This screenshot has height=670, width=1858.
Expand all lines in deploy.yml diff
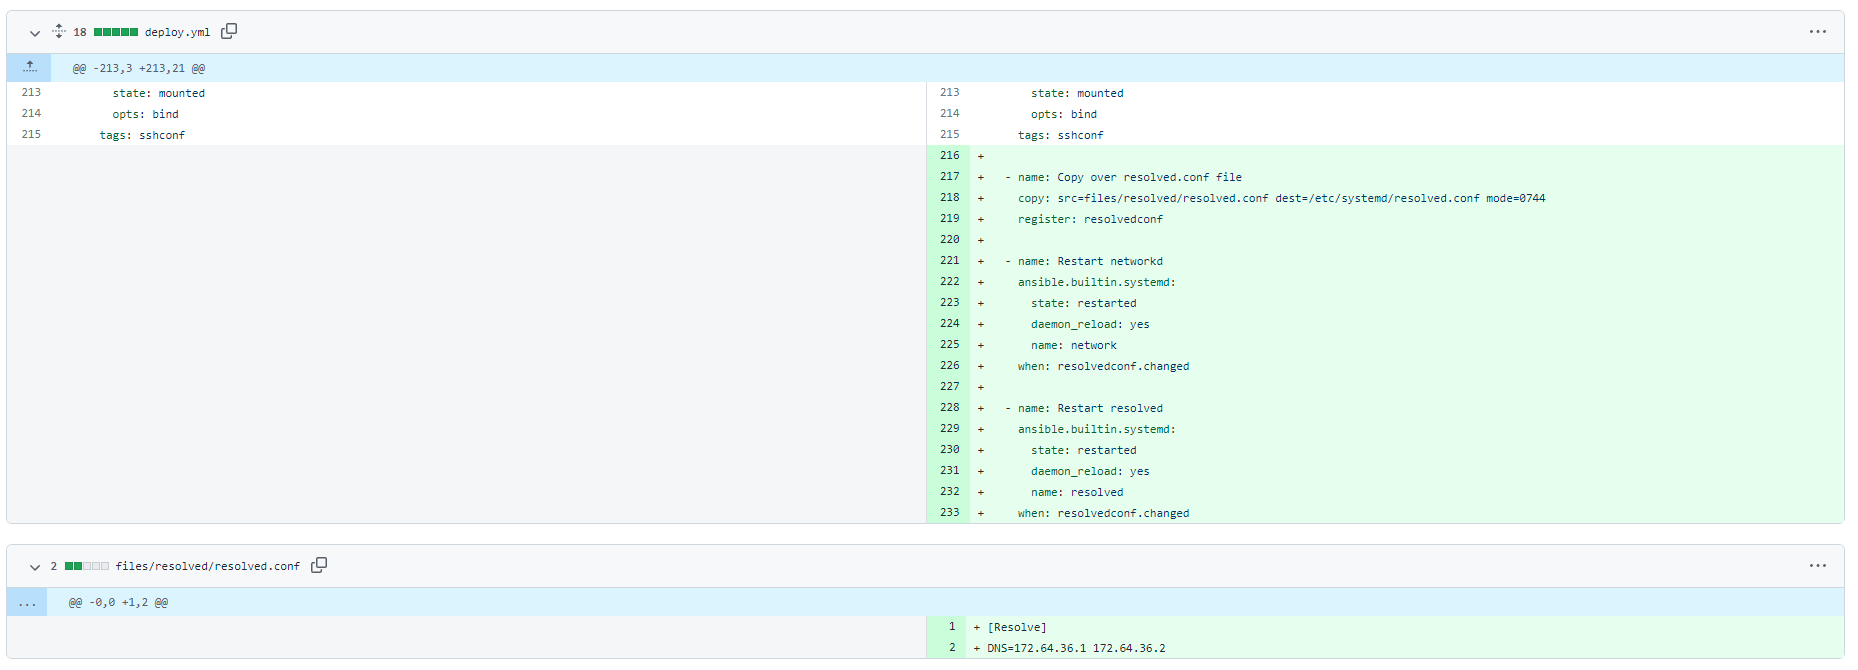tap(59, 31)
